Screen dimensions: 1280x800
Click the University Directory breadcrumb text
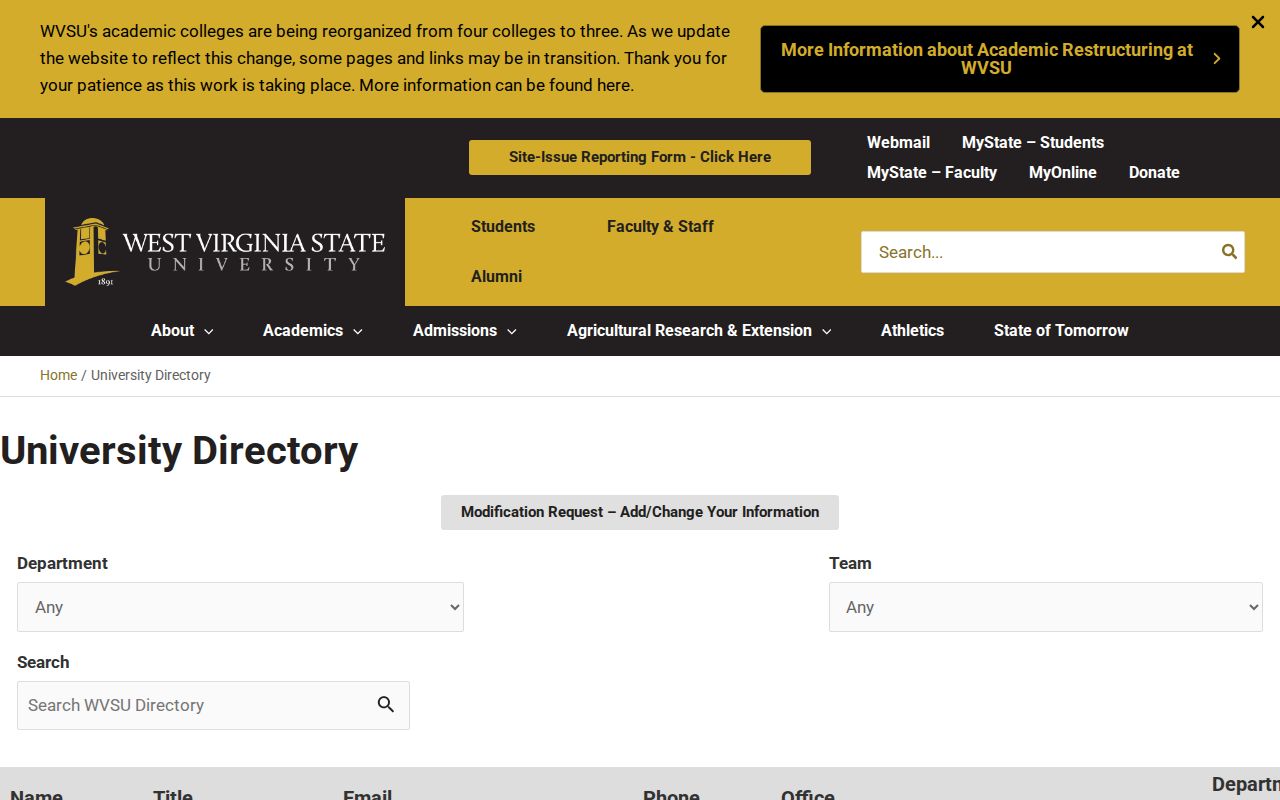pos(151,375)
